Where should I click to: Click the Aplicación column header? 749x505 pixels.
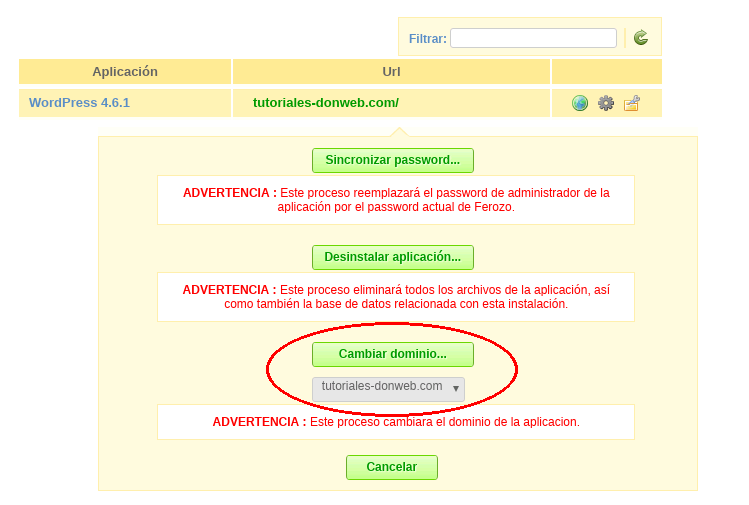(x=125, y=72)
